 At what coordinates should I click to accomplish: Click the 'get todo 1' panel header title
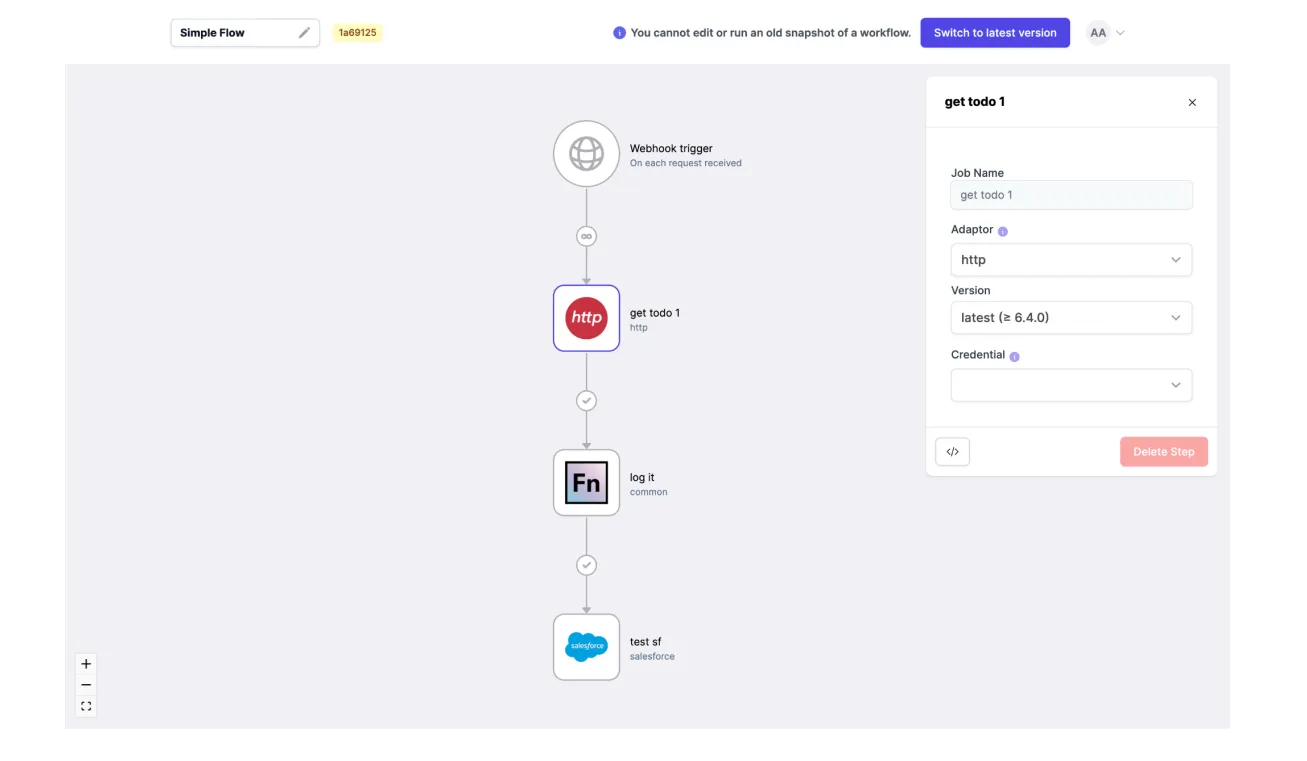[x=975, y=102]
